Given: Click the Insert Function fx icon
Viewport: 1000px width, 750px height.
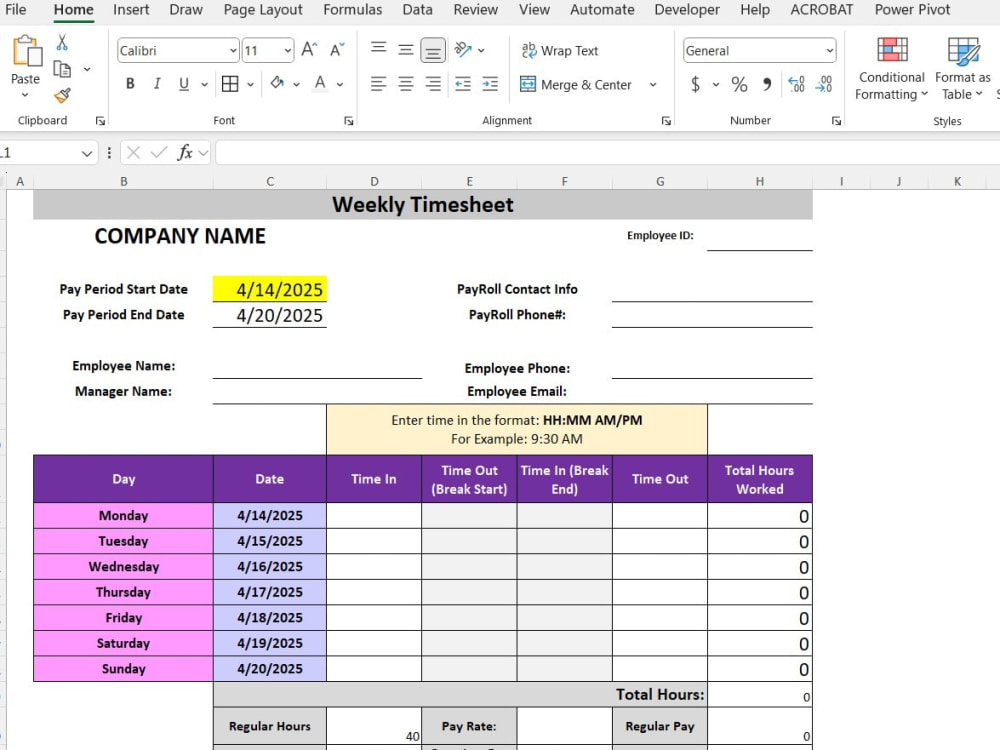Looking at the screenshot, I should (x=185, y=152).
